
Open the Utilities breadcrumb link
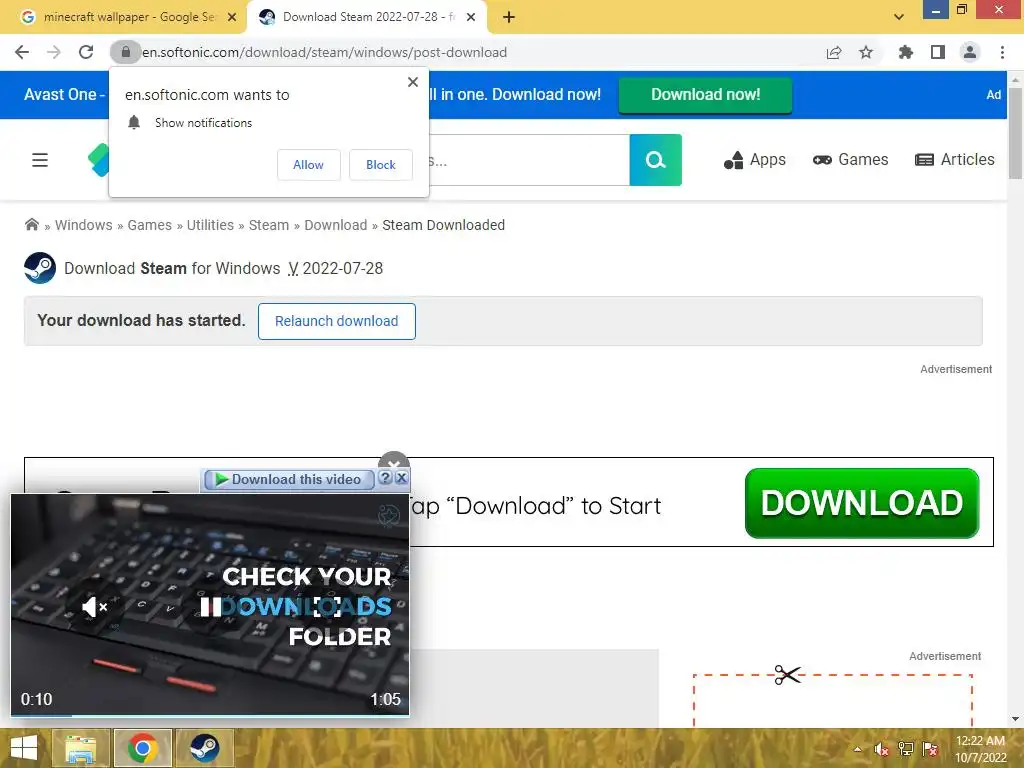click(210, 225)
